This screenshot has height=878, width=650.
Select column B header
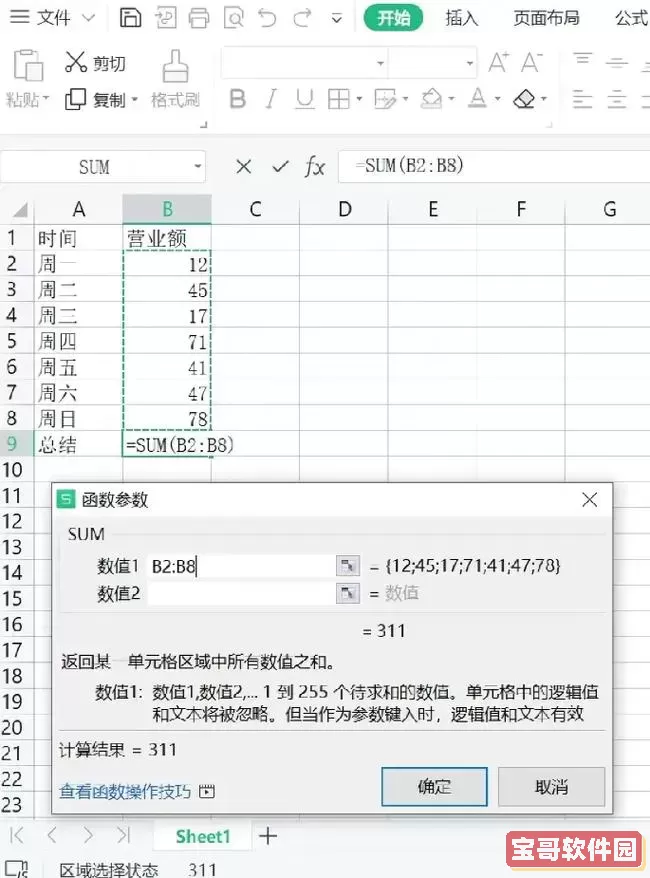point(167,209)
